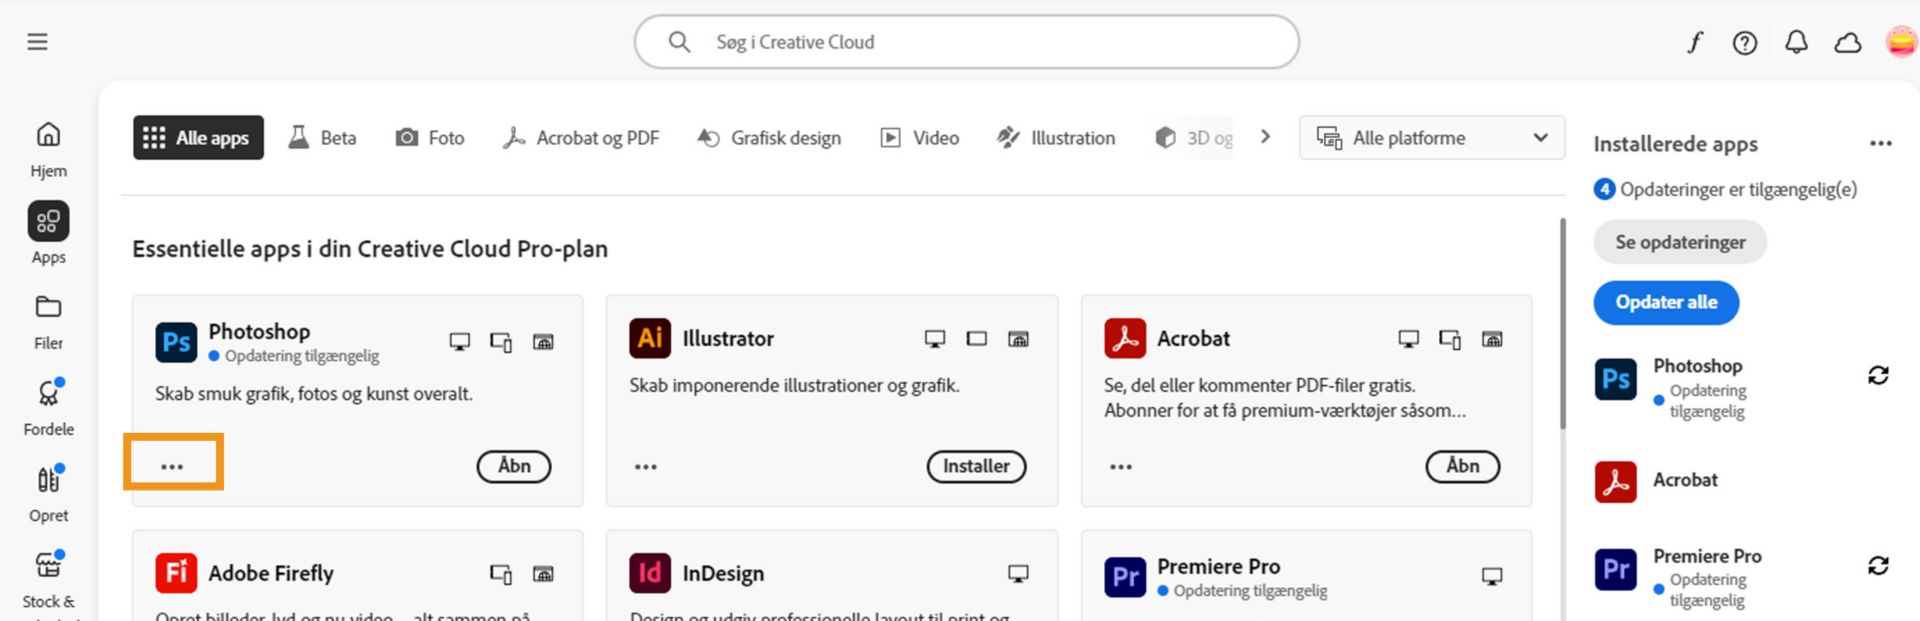Click Se opdateringer button
The height and width of the screenshot is (621, 1920).
click(1680, 242)
